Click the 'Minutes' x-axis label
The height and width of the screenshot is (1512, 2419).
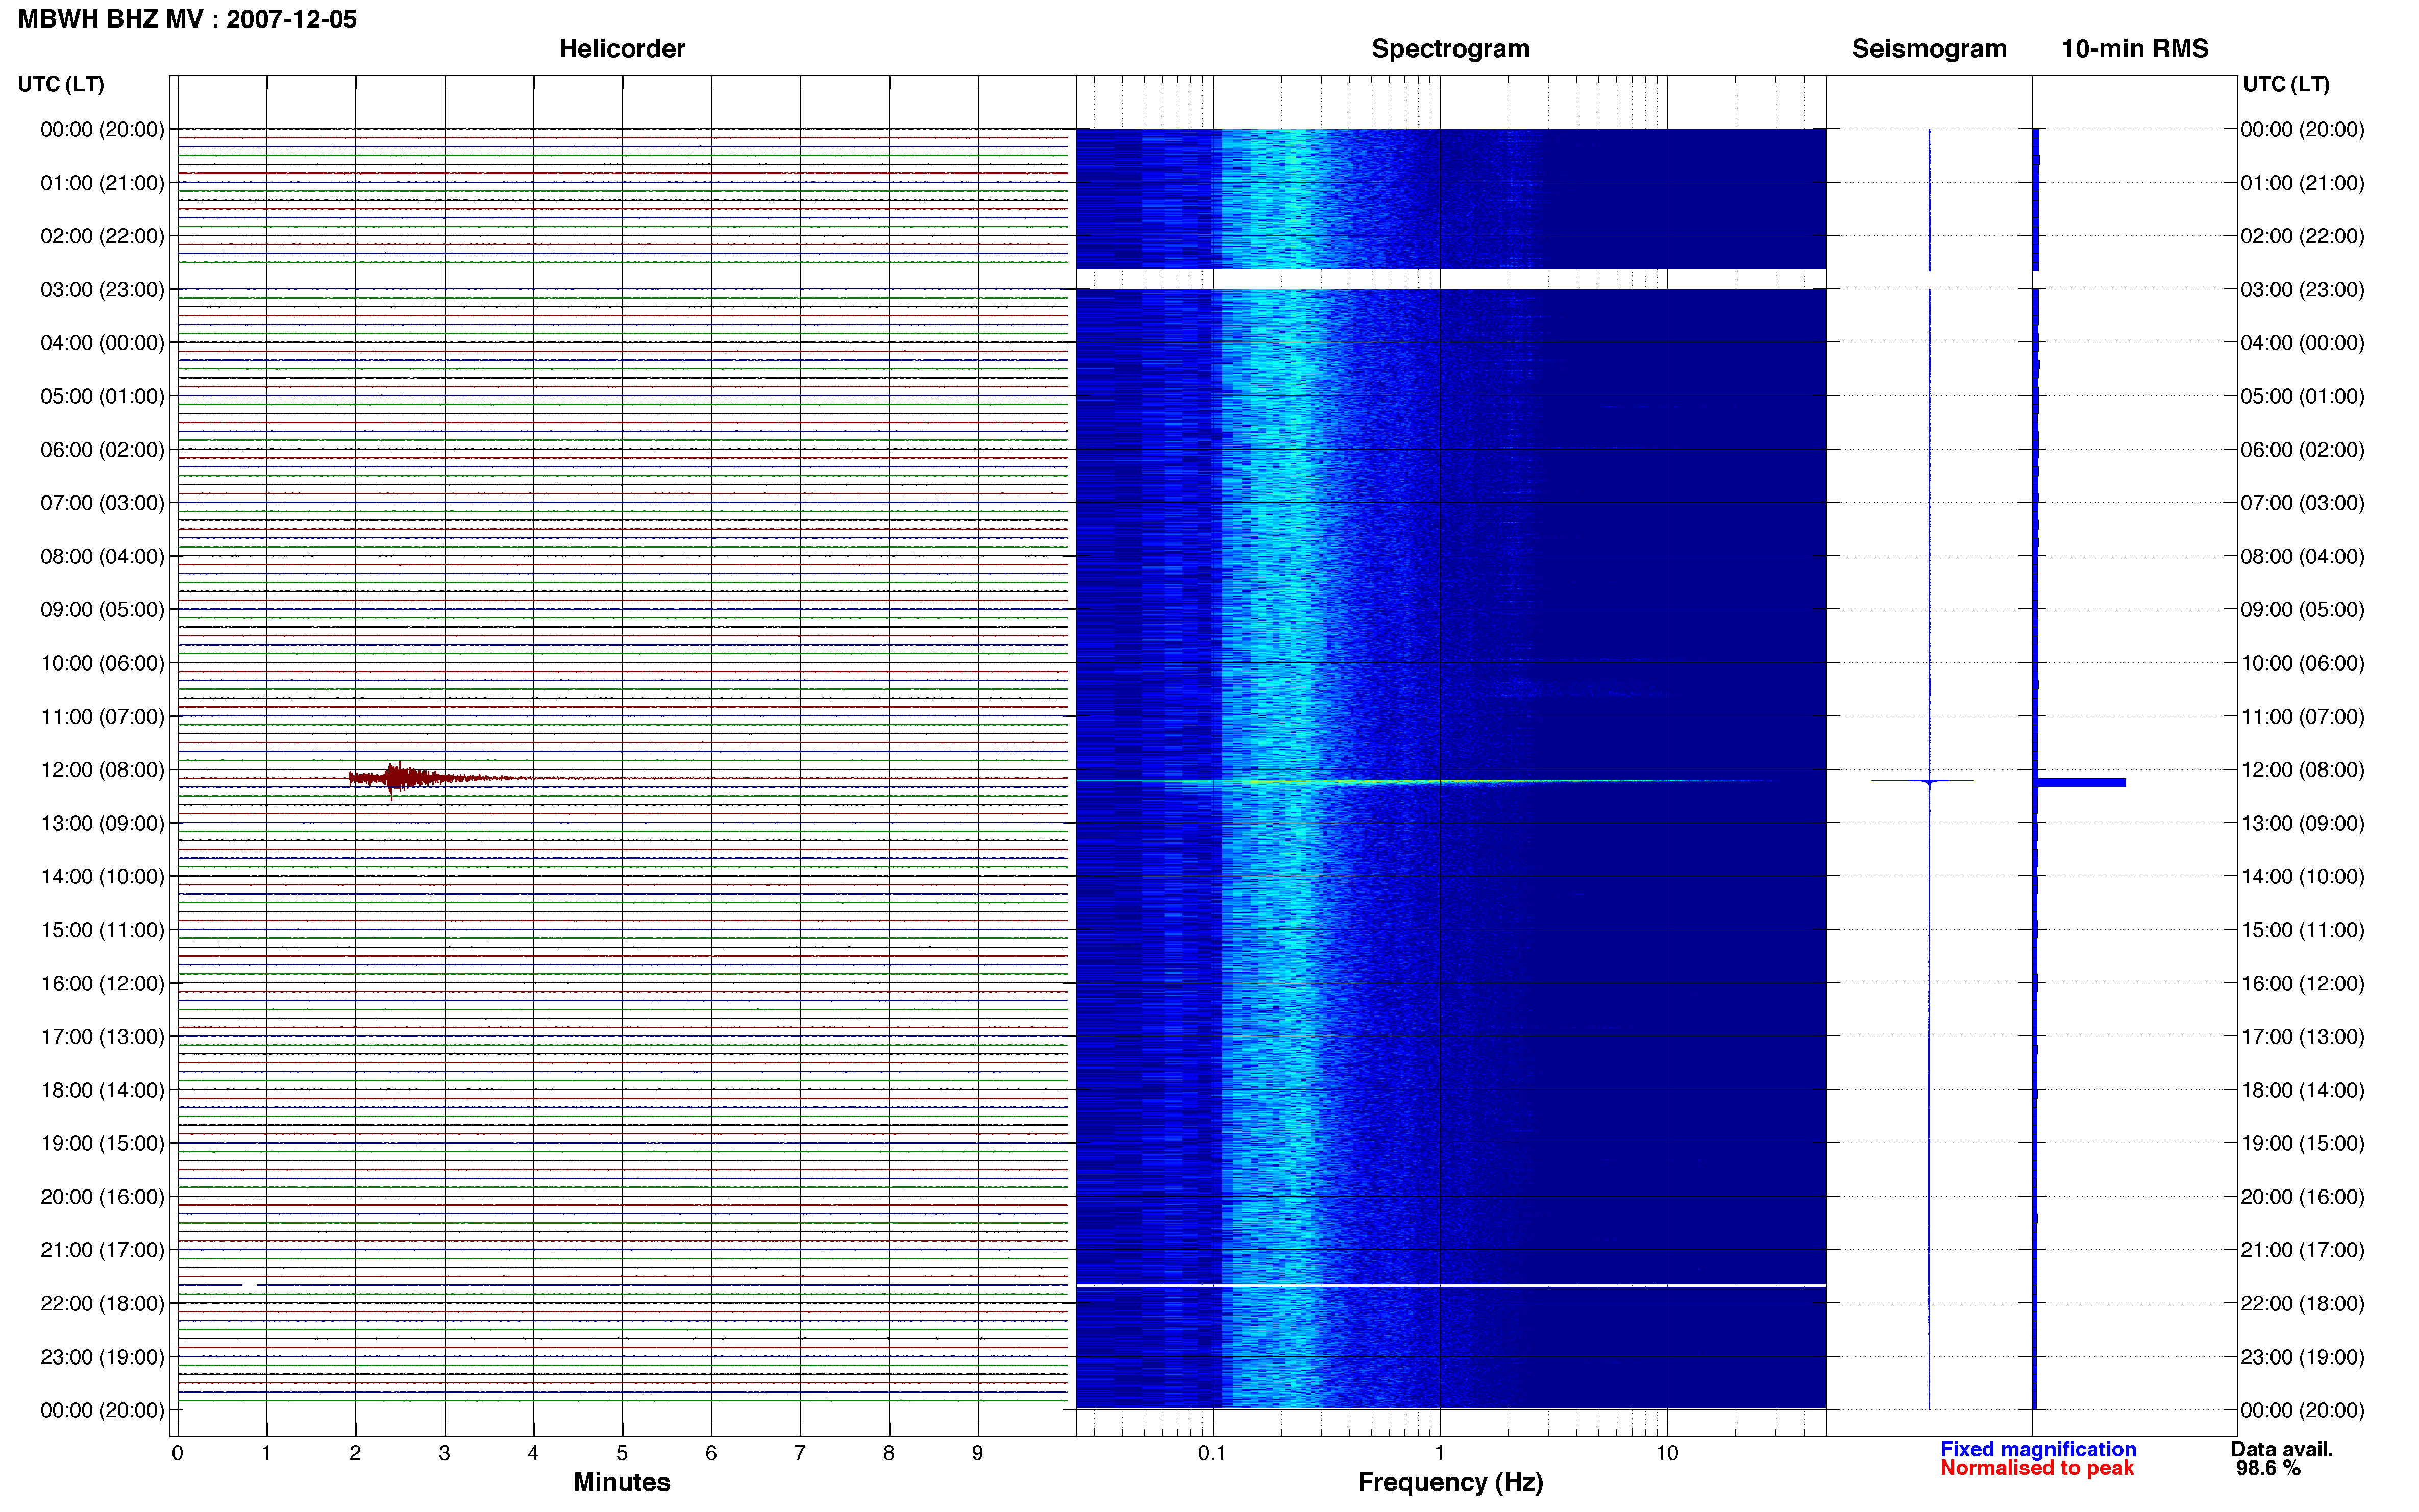pyautogui.click(x=621, y=1482)
